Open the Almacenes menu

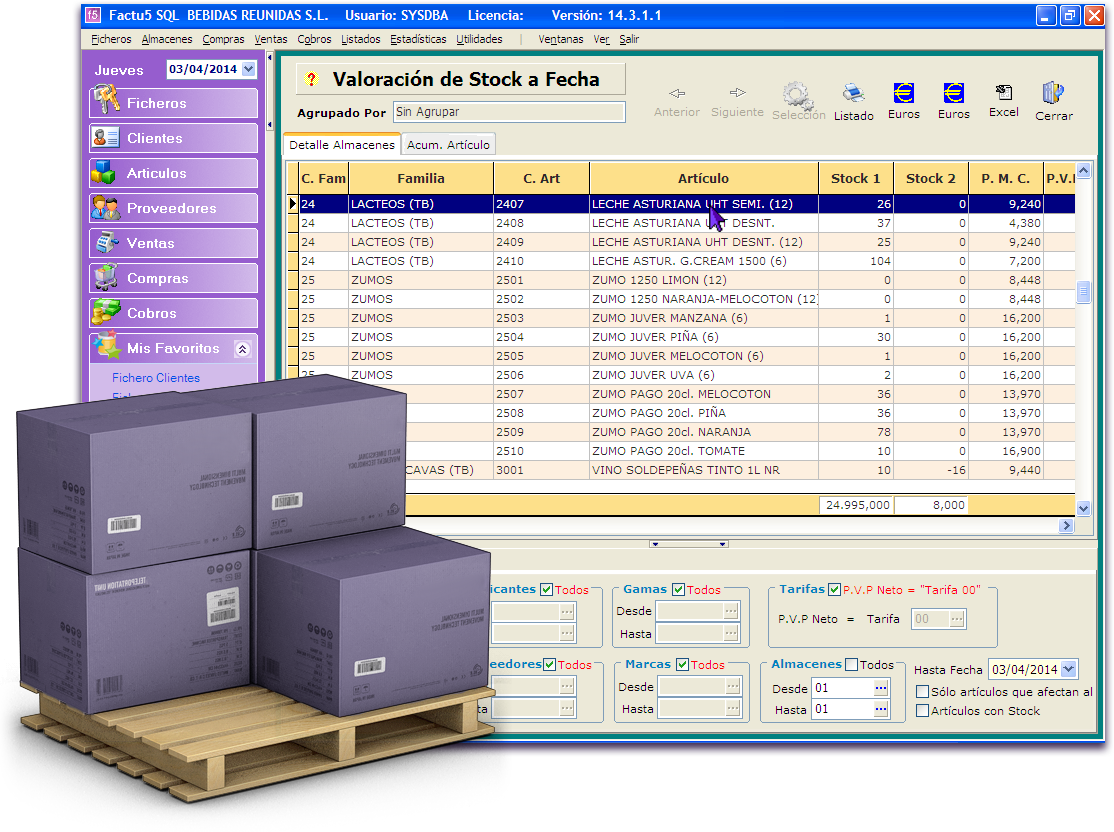point(166,39)
